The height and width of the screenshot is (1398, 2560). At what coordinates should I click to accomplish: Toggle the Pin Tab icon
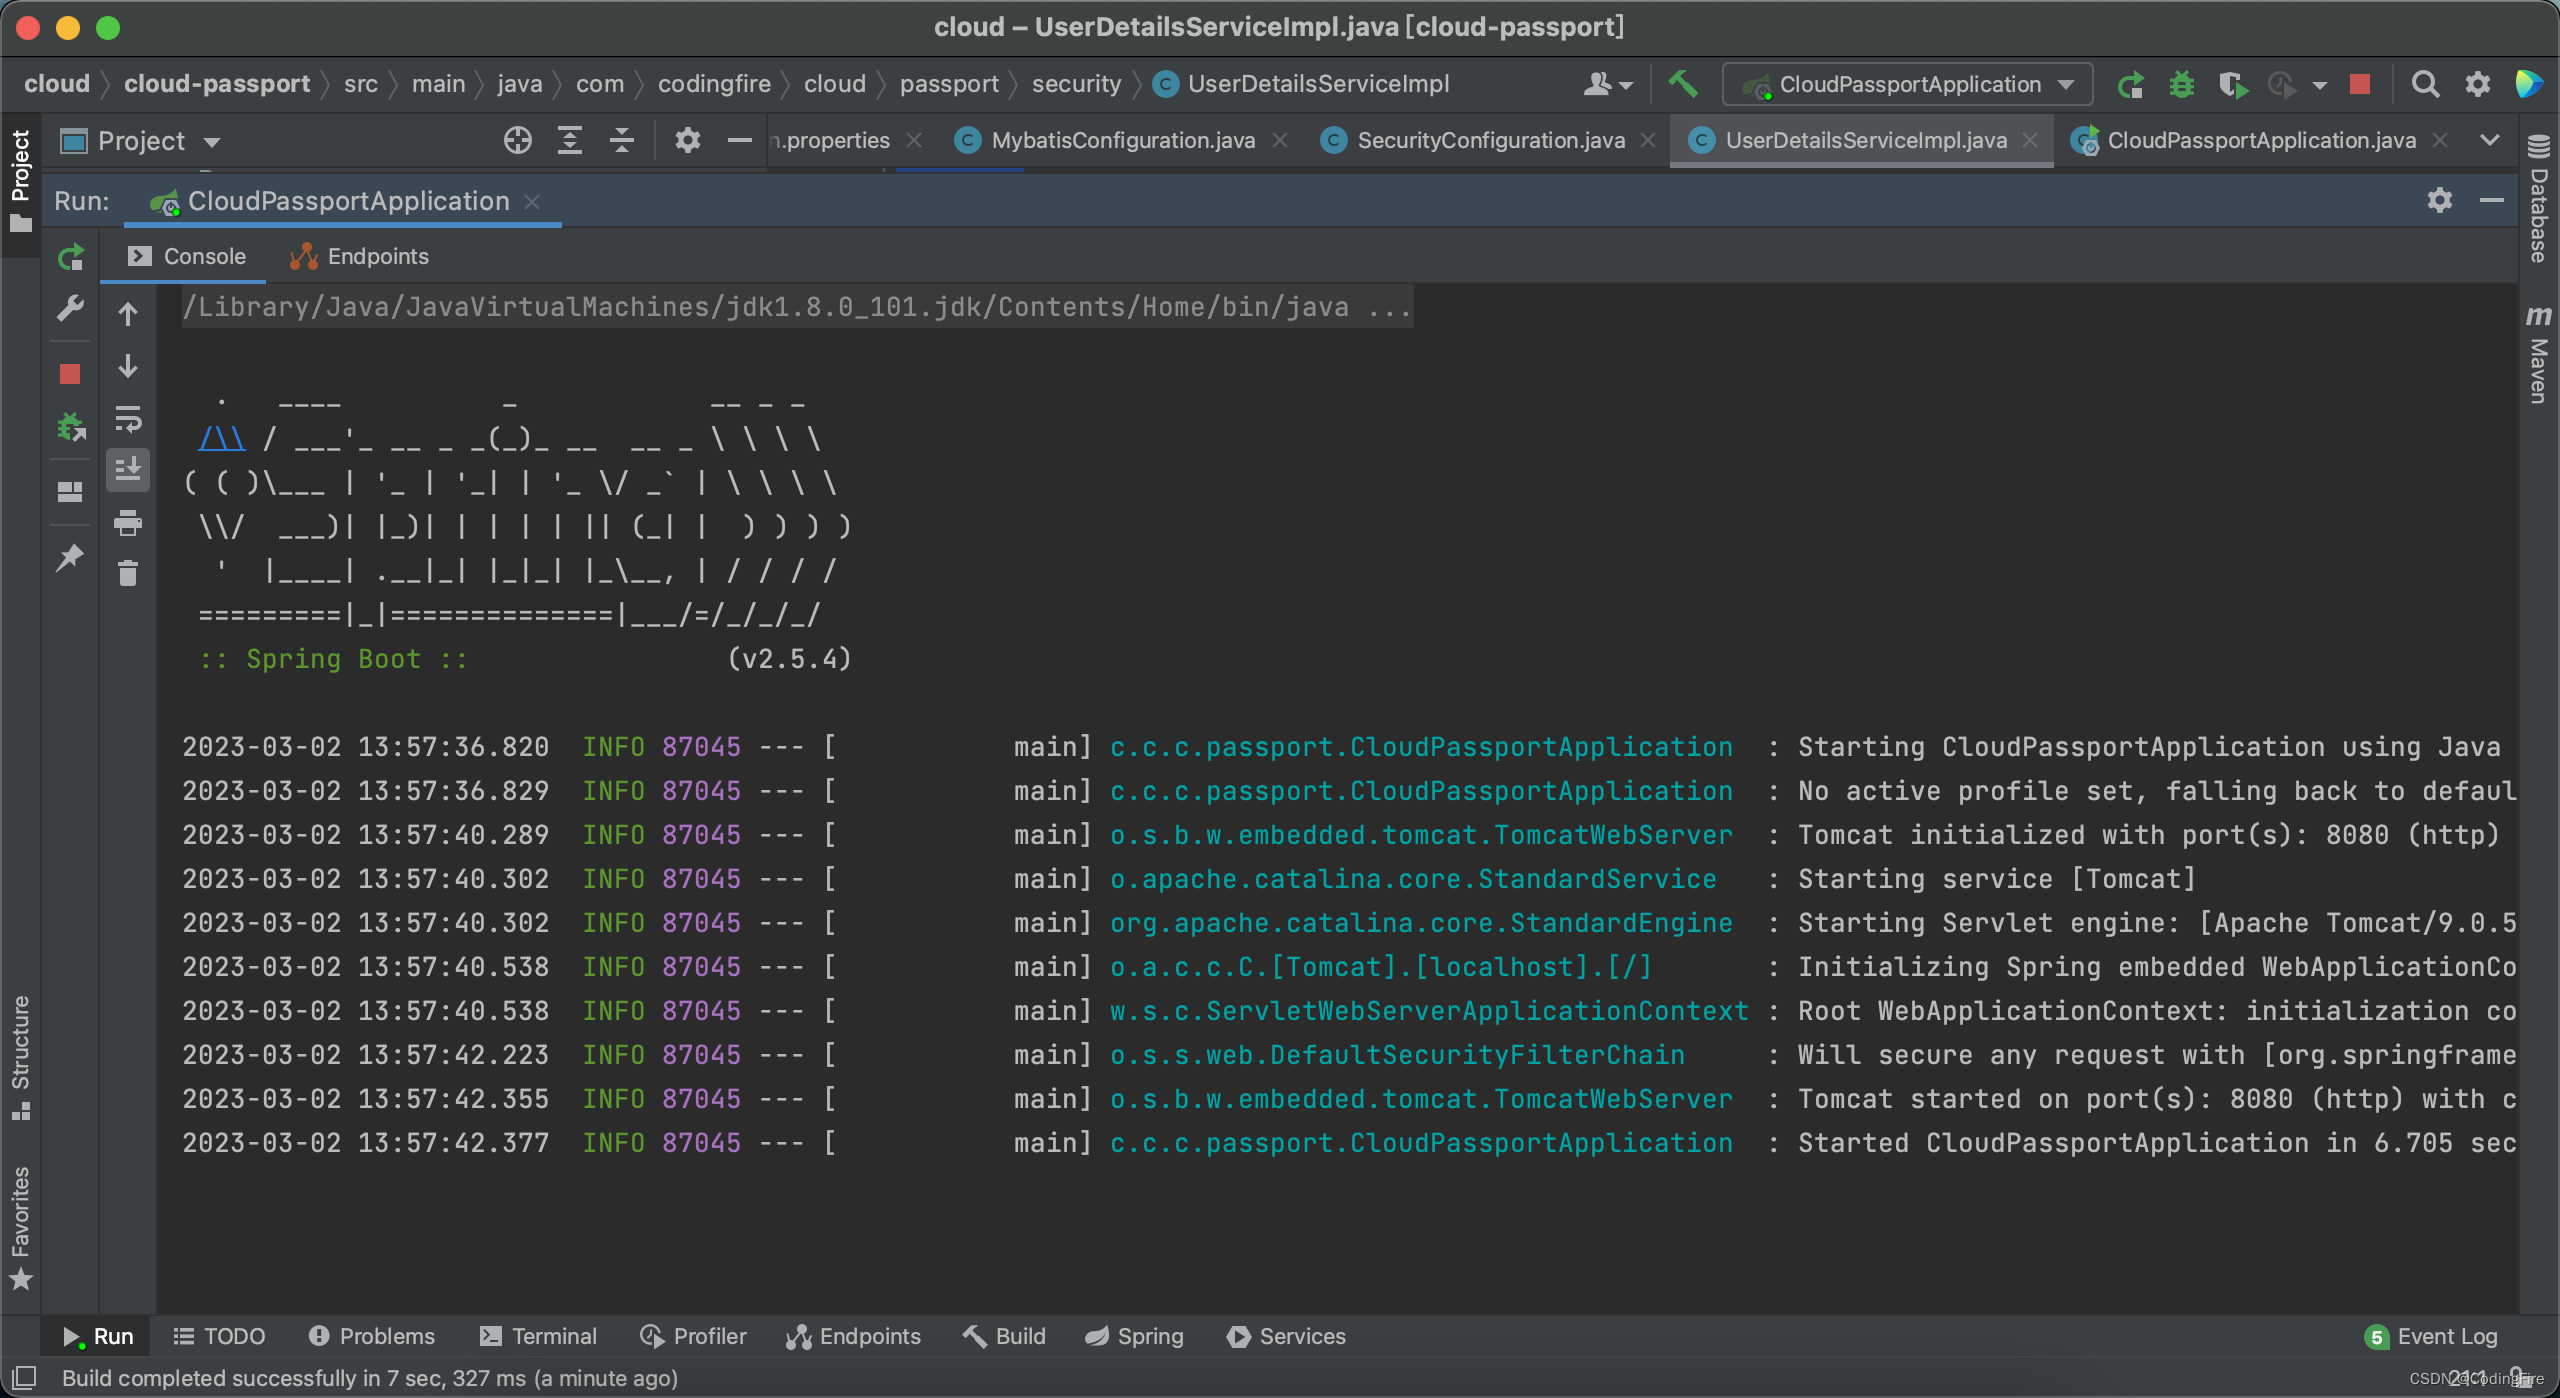(x=70, y=557)
